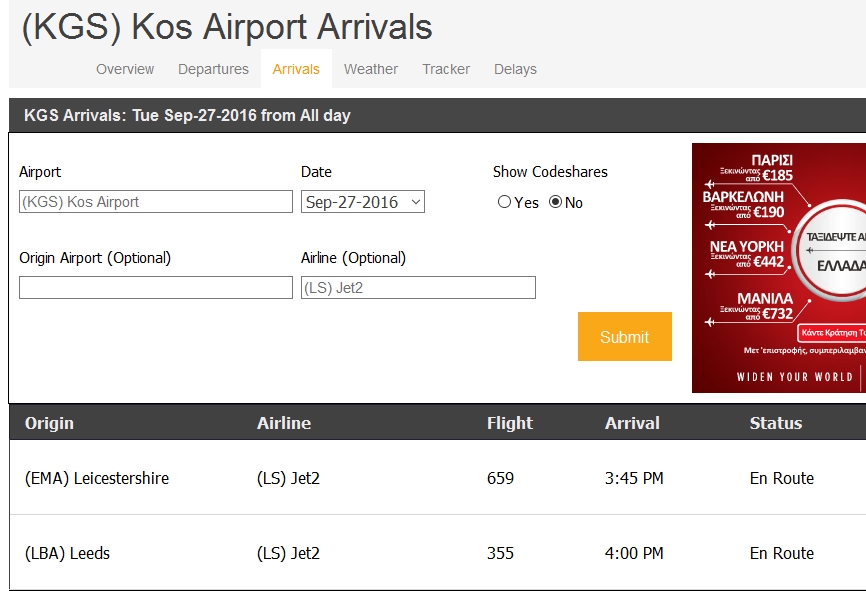Sort by the Airline column header
This screenshot has height=591, width=866.
(x=284, y=423)
